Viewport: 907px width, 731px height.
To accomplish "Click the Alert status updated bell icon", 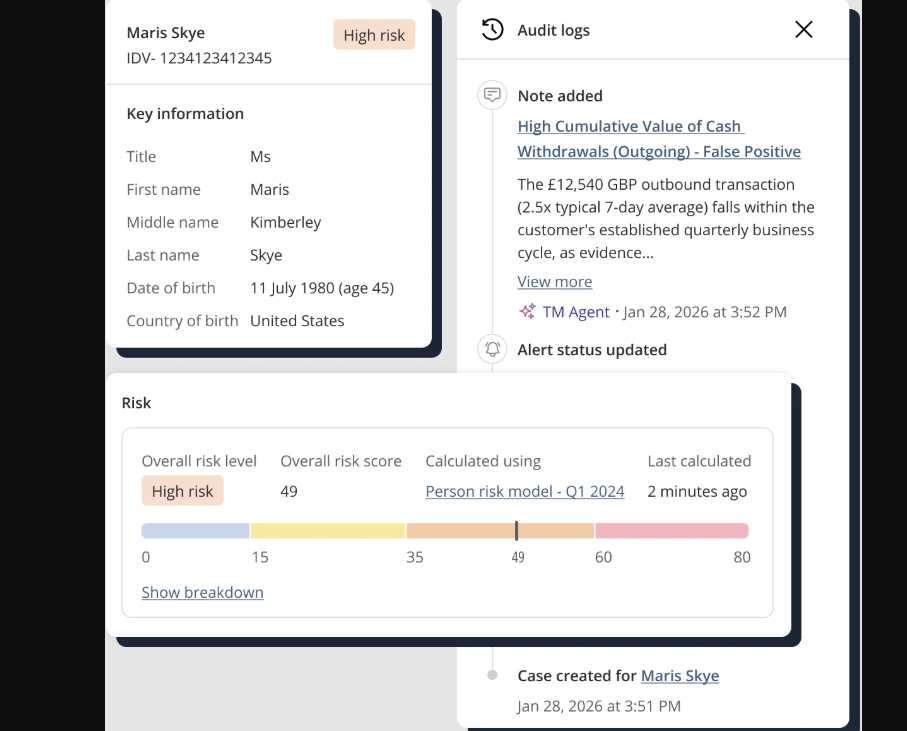I will tap(492, 350).
